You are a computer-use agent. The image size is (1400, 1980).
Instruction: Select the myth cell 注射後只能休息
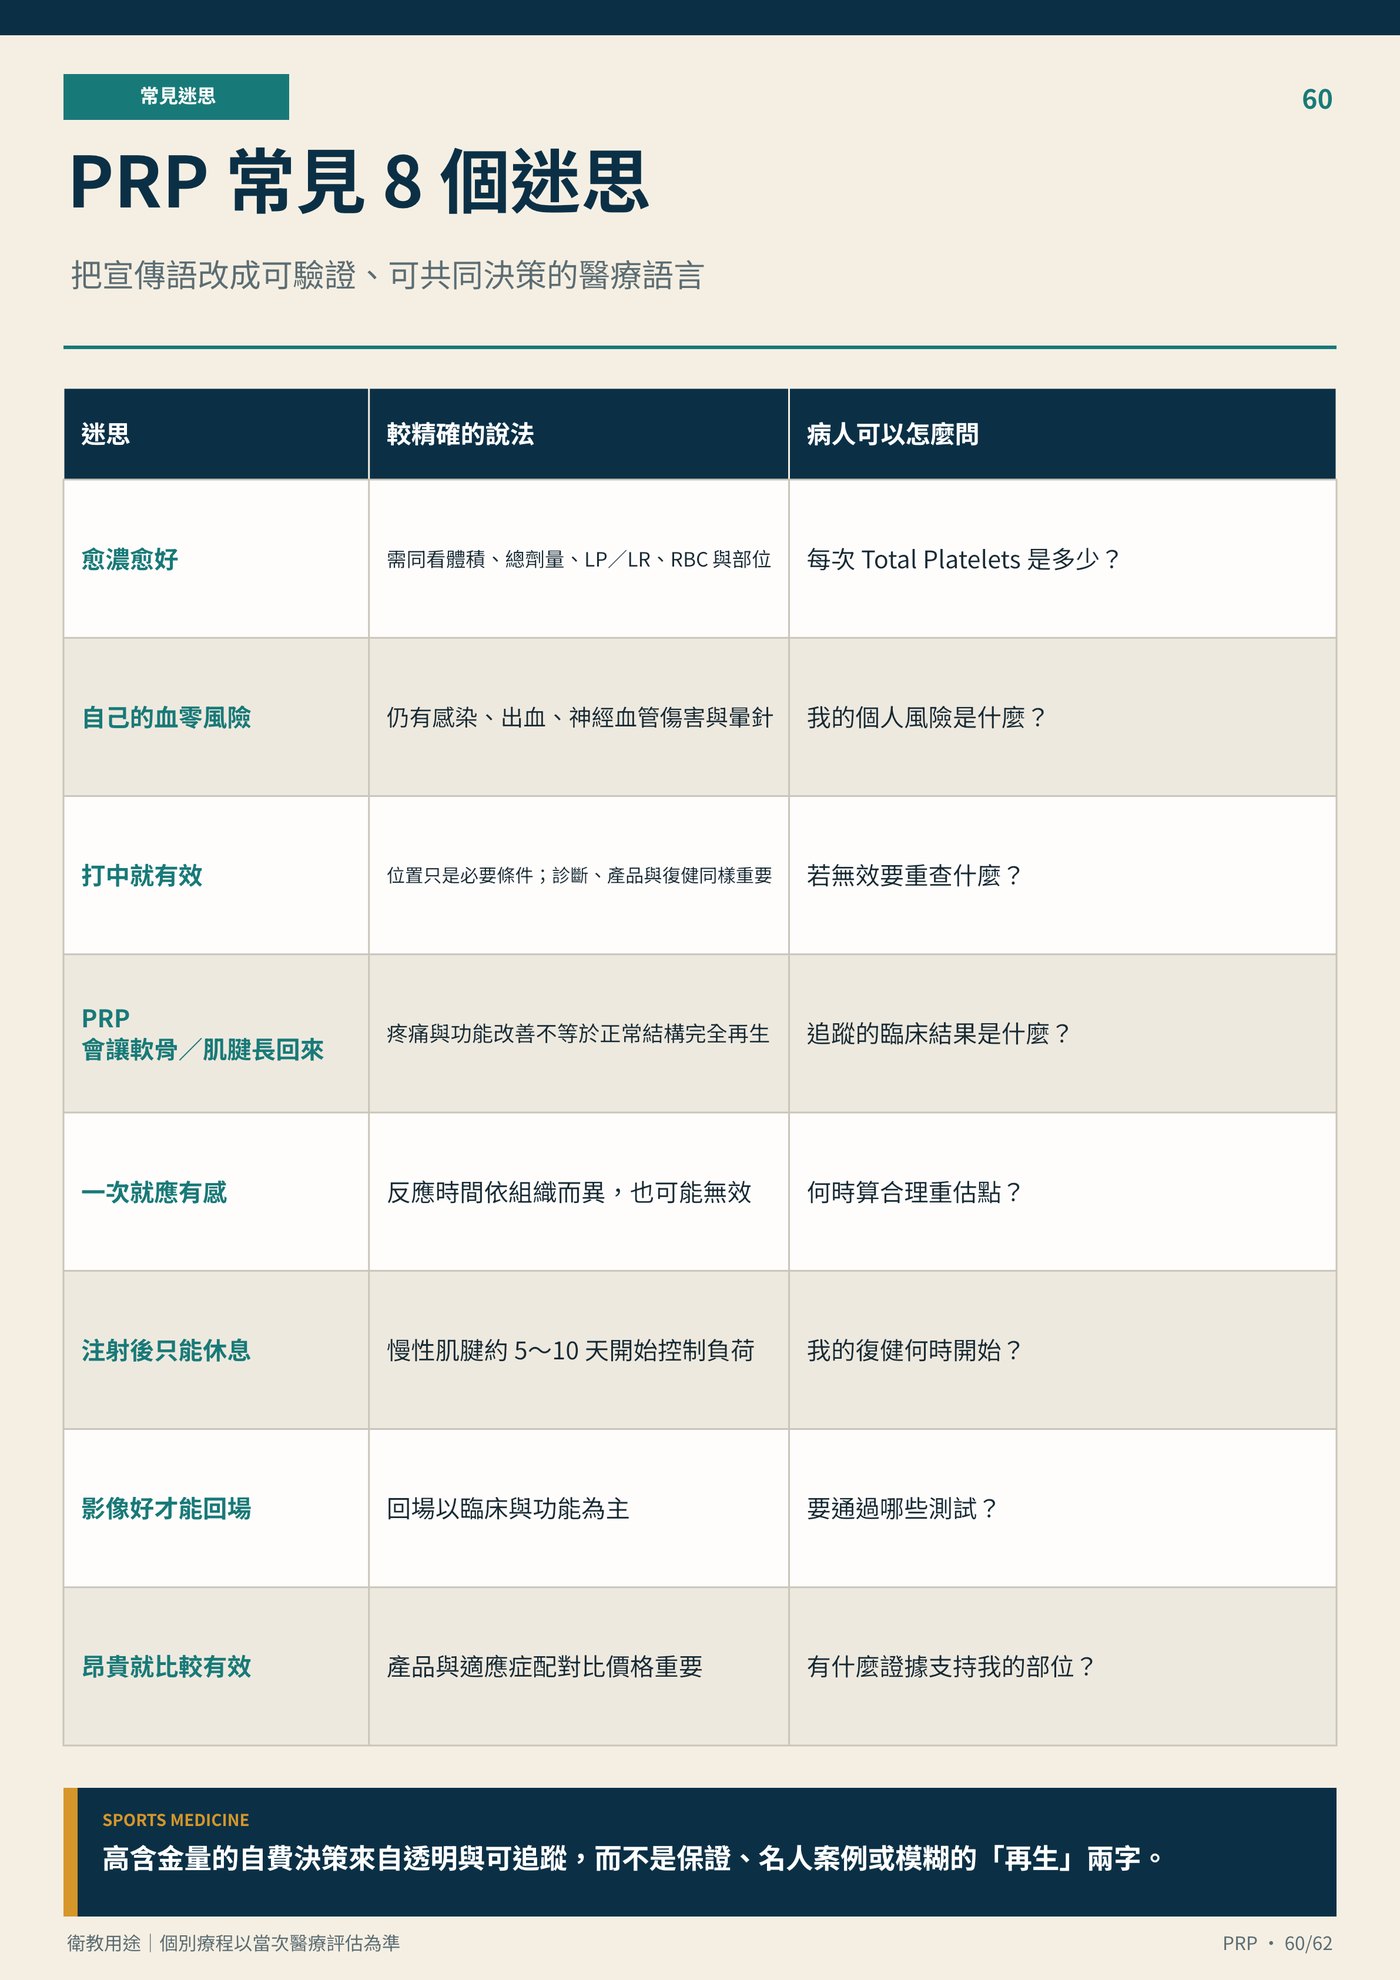tap(216, 1350)
